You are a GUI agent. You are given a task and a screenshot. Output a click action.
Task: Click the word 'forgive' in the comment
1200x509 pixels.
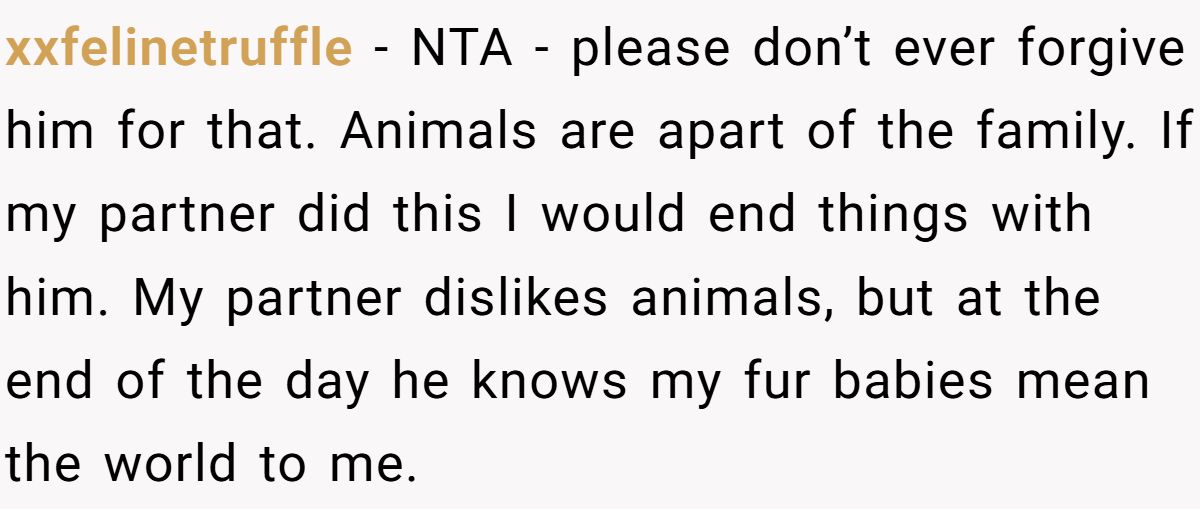point(1100,50)
